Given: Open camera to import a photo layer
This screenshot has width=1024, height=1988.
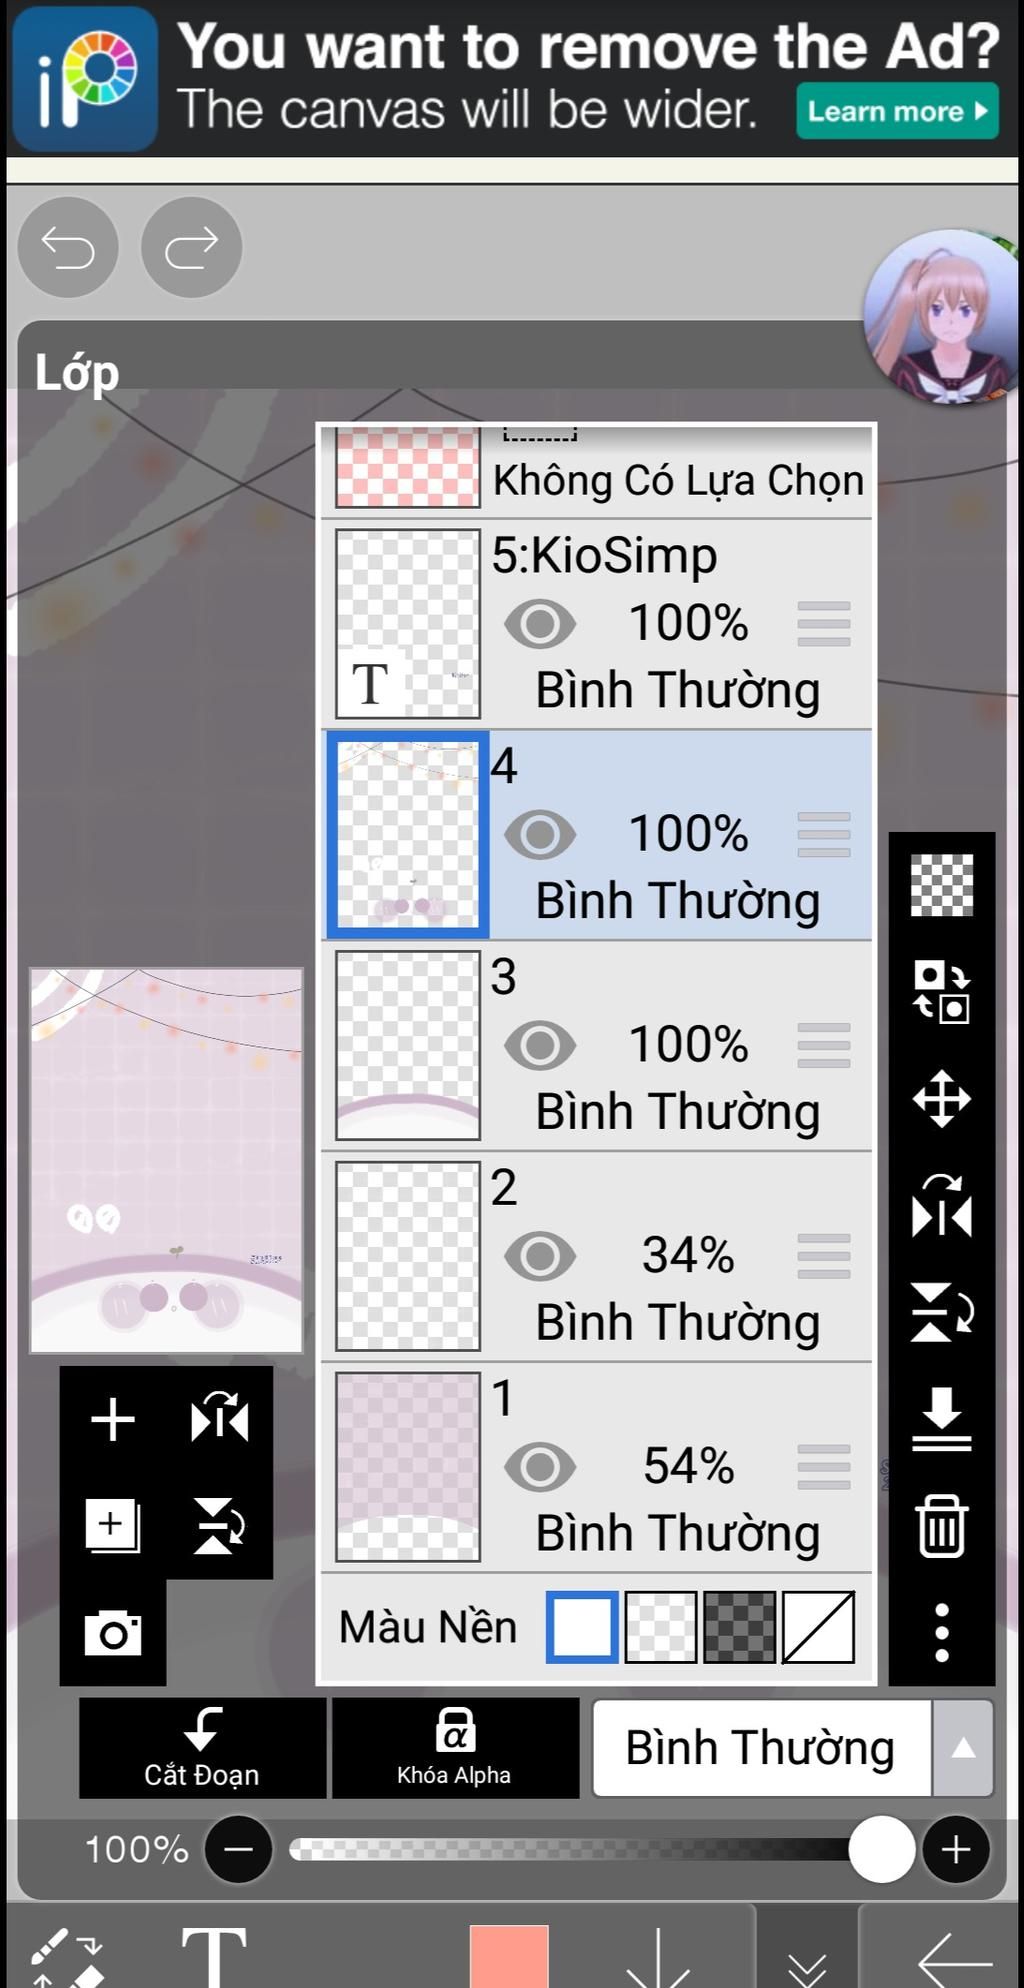Looking at the screenshot, I should (112, 1633).
